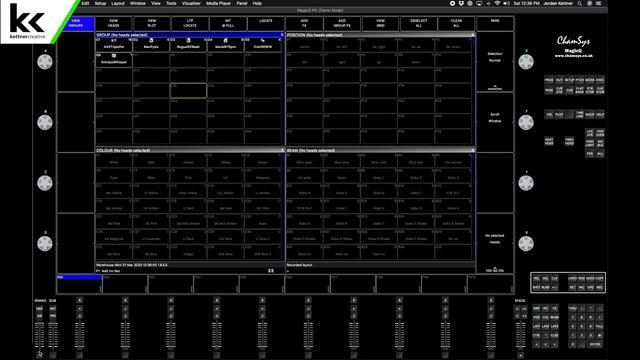640x360 pixels.
Task: Select the DustSKWW group tile
Action: tap(262, 44)
